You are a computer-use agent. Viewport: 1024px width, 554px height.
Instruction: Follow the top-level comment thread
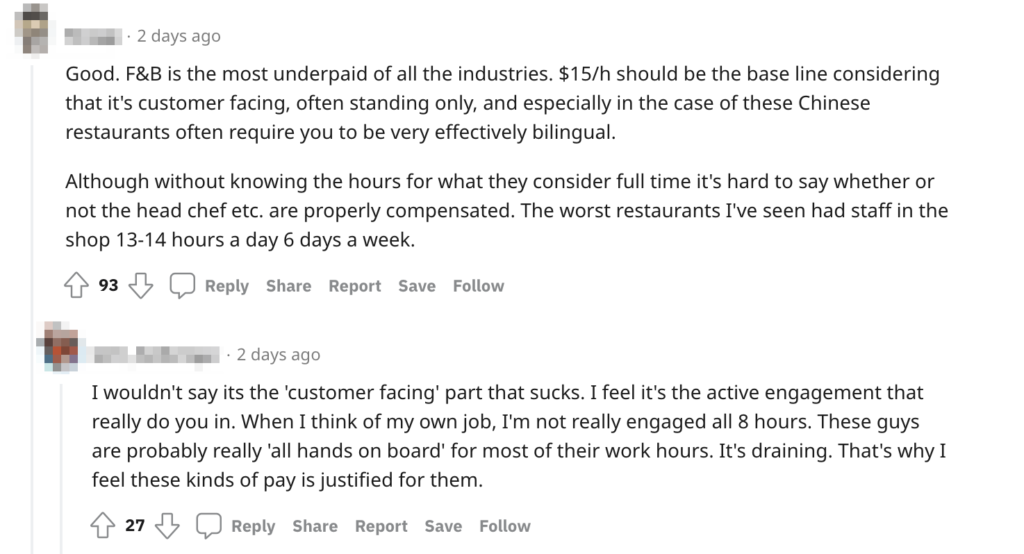(478, 286)
